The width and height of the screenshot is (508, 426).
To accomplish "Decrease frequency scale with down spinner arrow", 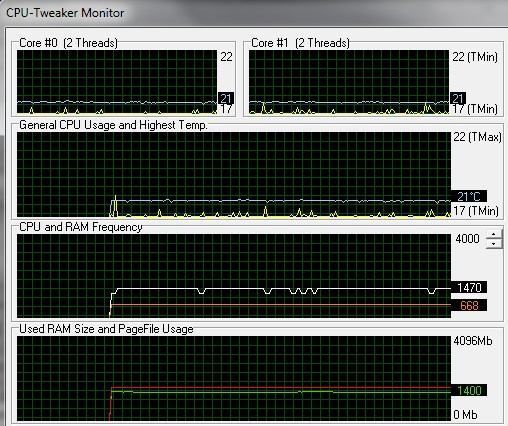I will coord(494,244).
